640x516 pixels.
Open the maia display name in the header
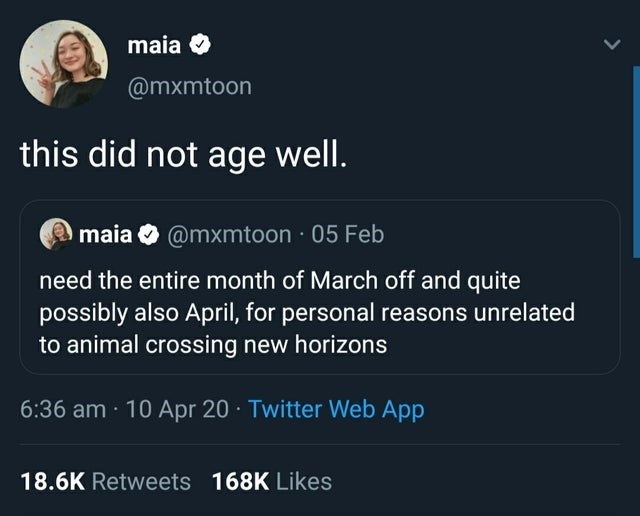[x=154, y=45]
